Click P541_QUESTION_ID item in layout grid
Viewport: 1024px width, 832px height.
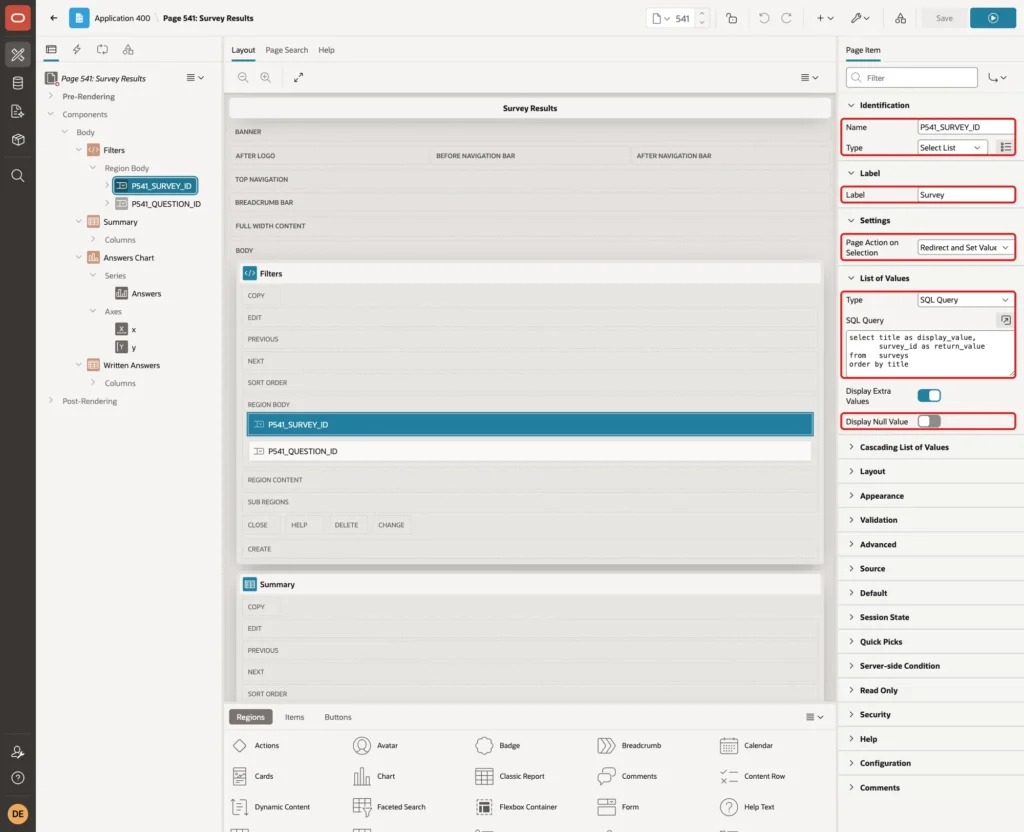[x=530, y=451]
